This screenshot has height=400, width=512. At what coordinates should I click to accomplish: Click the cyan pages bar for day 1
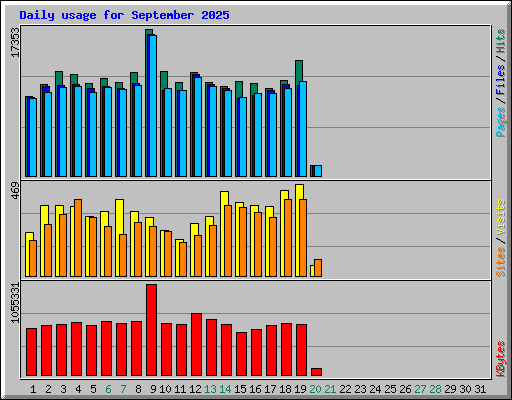33,137
